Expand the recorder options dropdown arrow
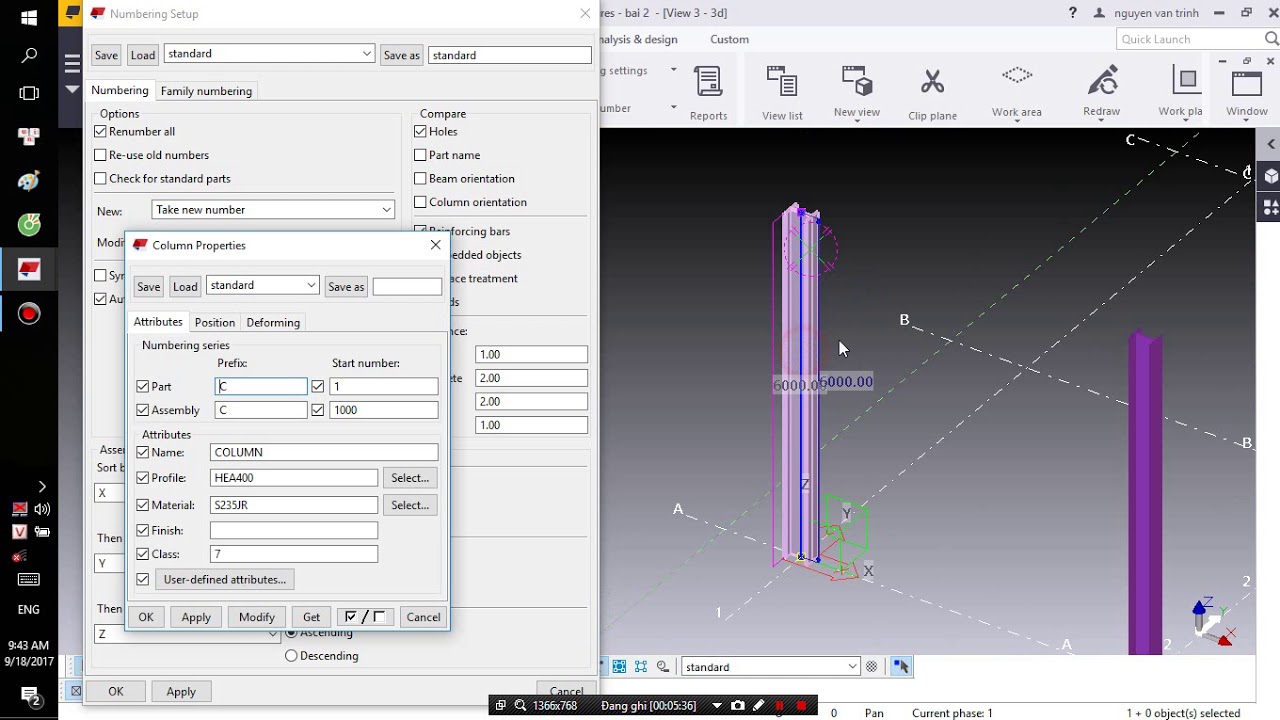The image size is (1280, 720). 717,706
